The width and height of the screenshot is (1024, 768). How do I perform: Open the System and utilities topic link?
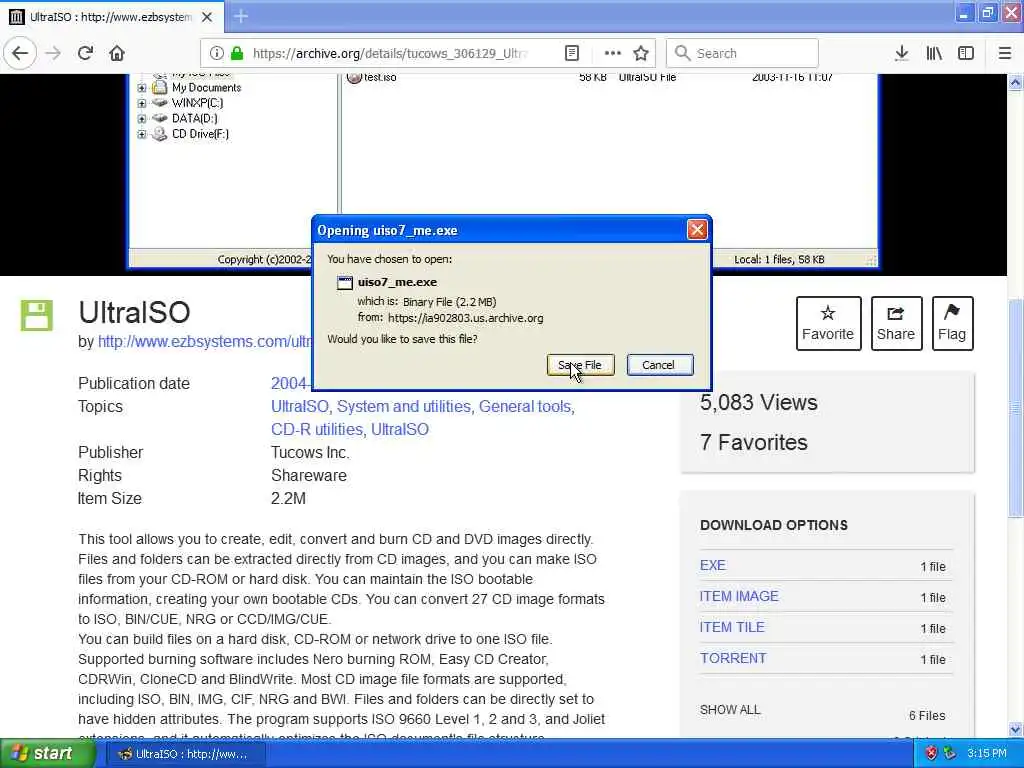point(403,406)
